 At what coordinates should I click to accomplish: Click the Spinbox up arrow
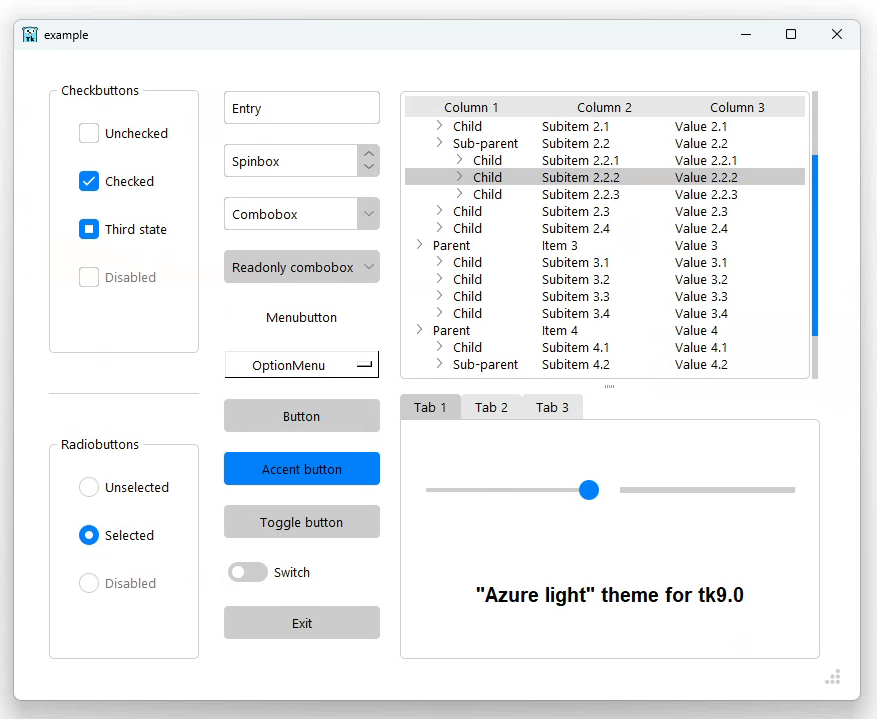(x=369, y=153)
